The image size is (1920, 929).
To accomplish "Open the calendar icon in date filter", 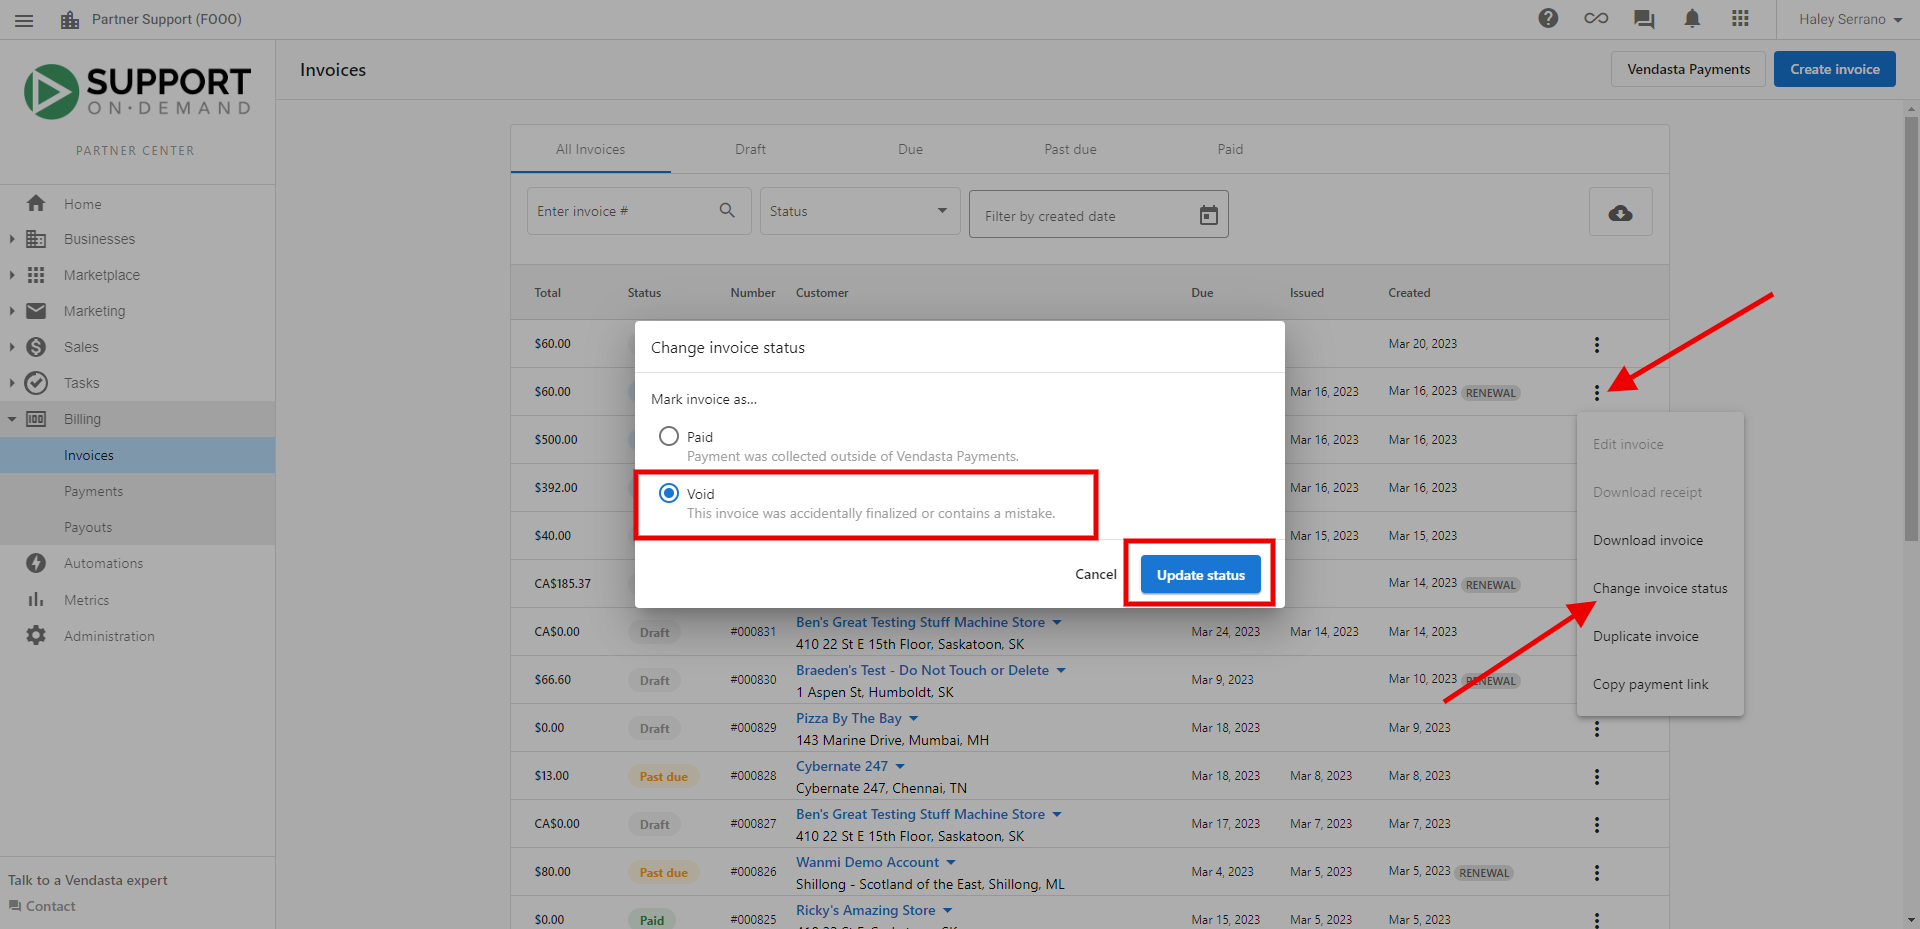I will click(x=1209, y=215).
